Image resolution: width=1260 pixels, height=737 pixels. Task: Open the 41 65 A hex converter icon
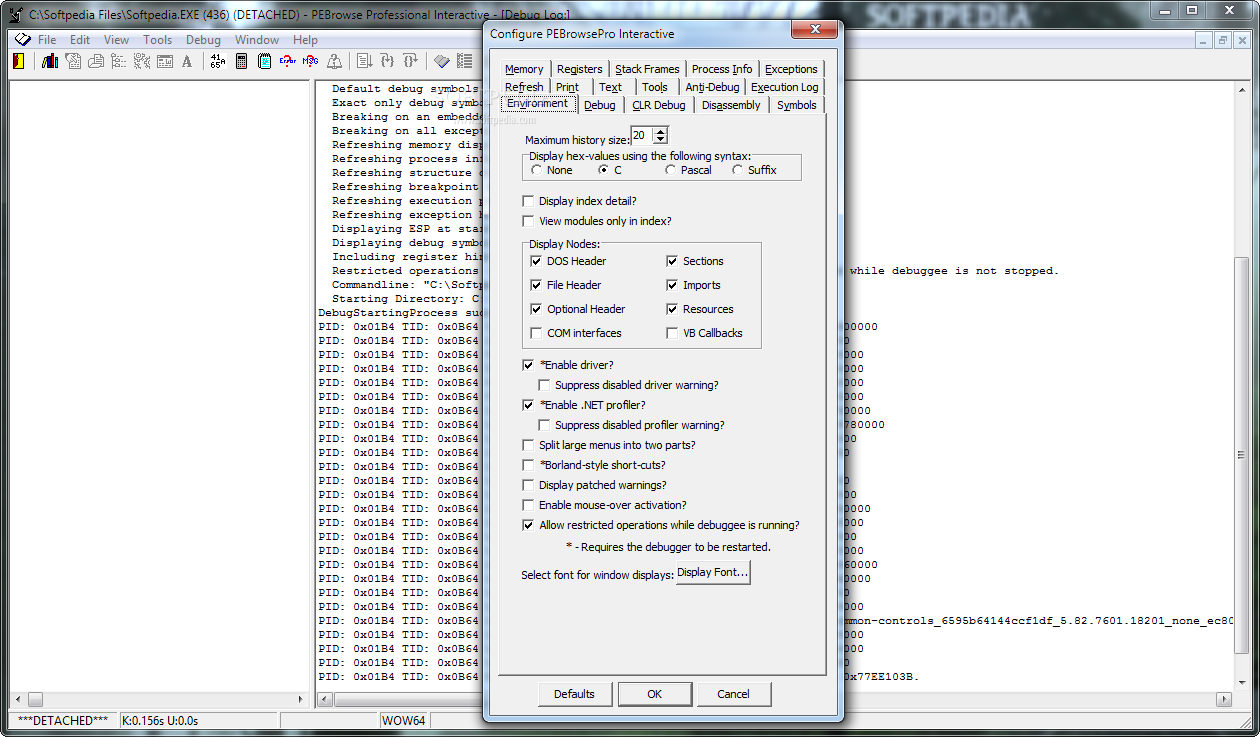coord(218,61)
